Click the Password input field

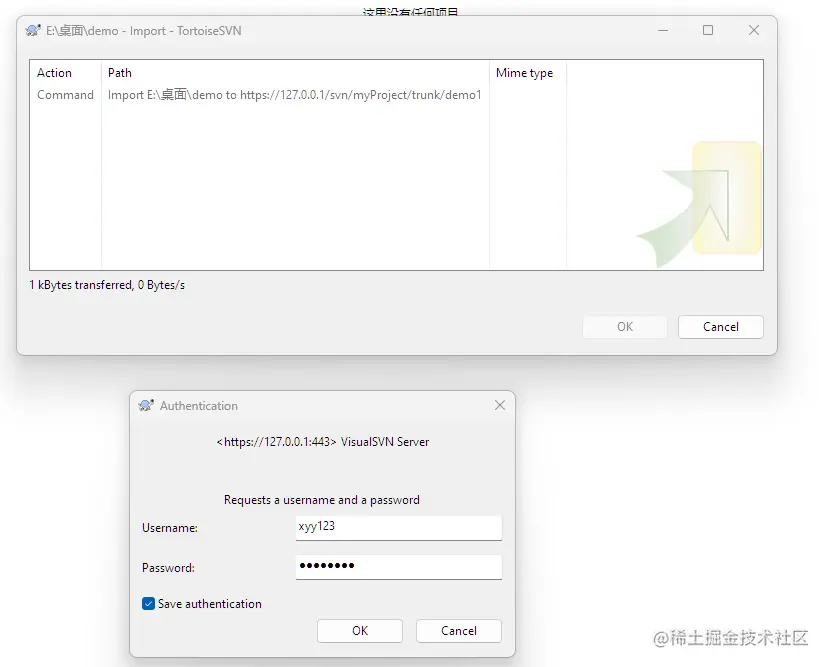point(399,567)
